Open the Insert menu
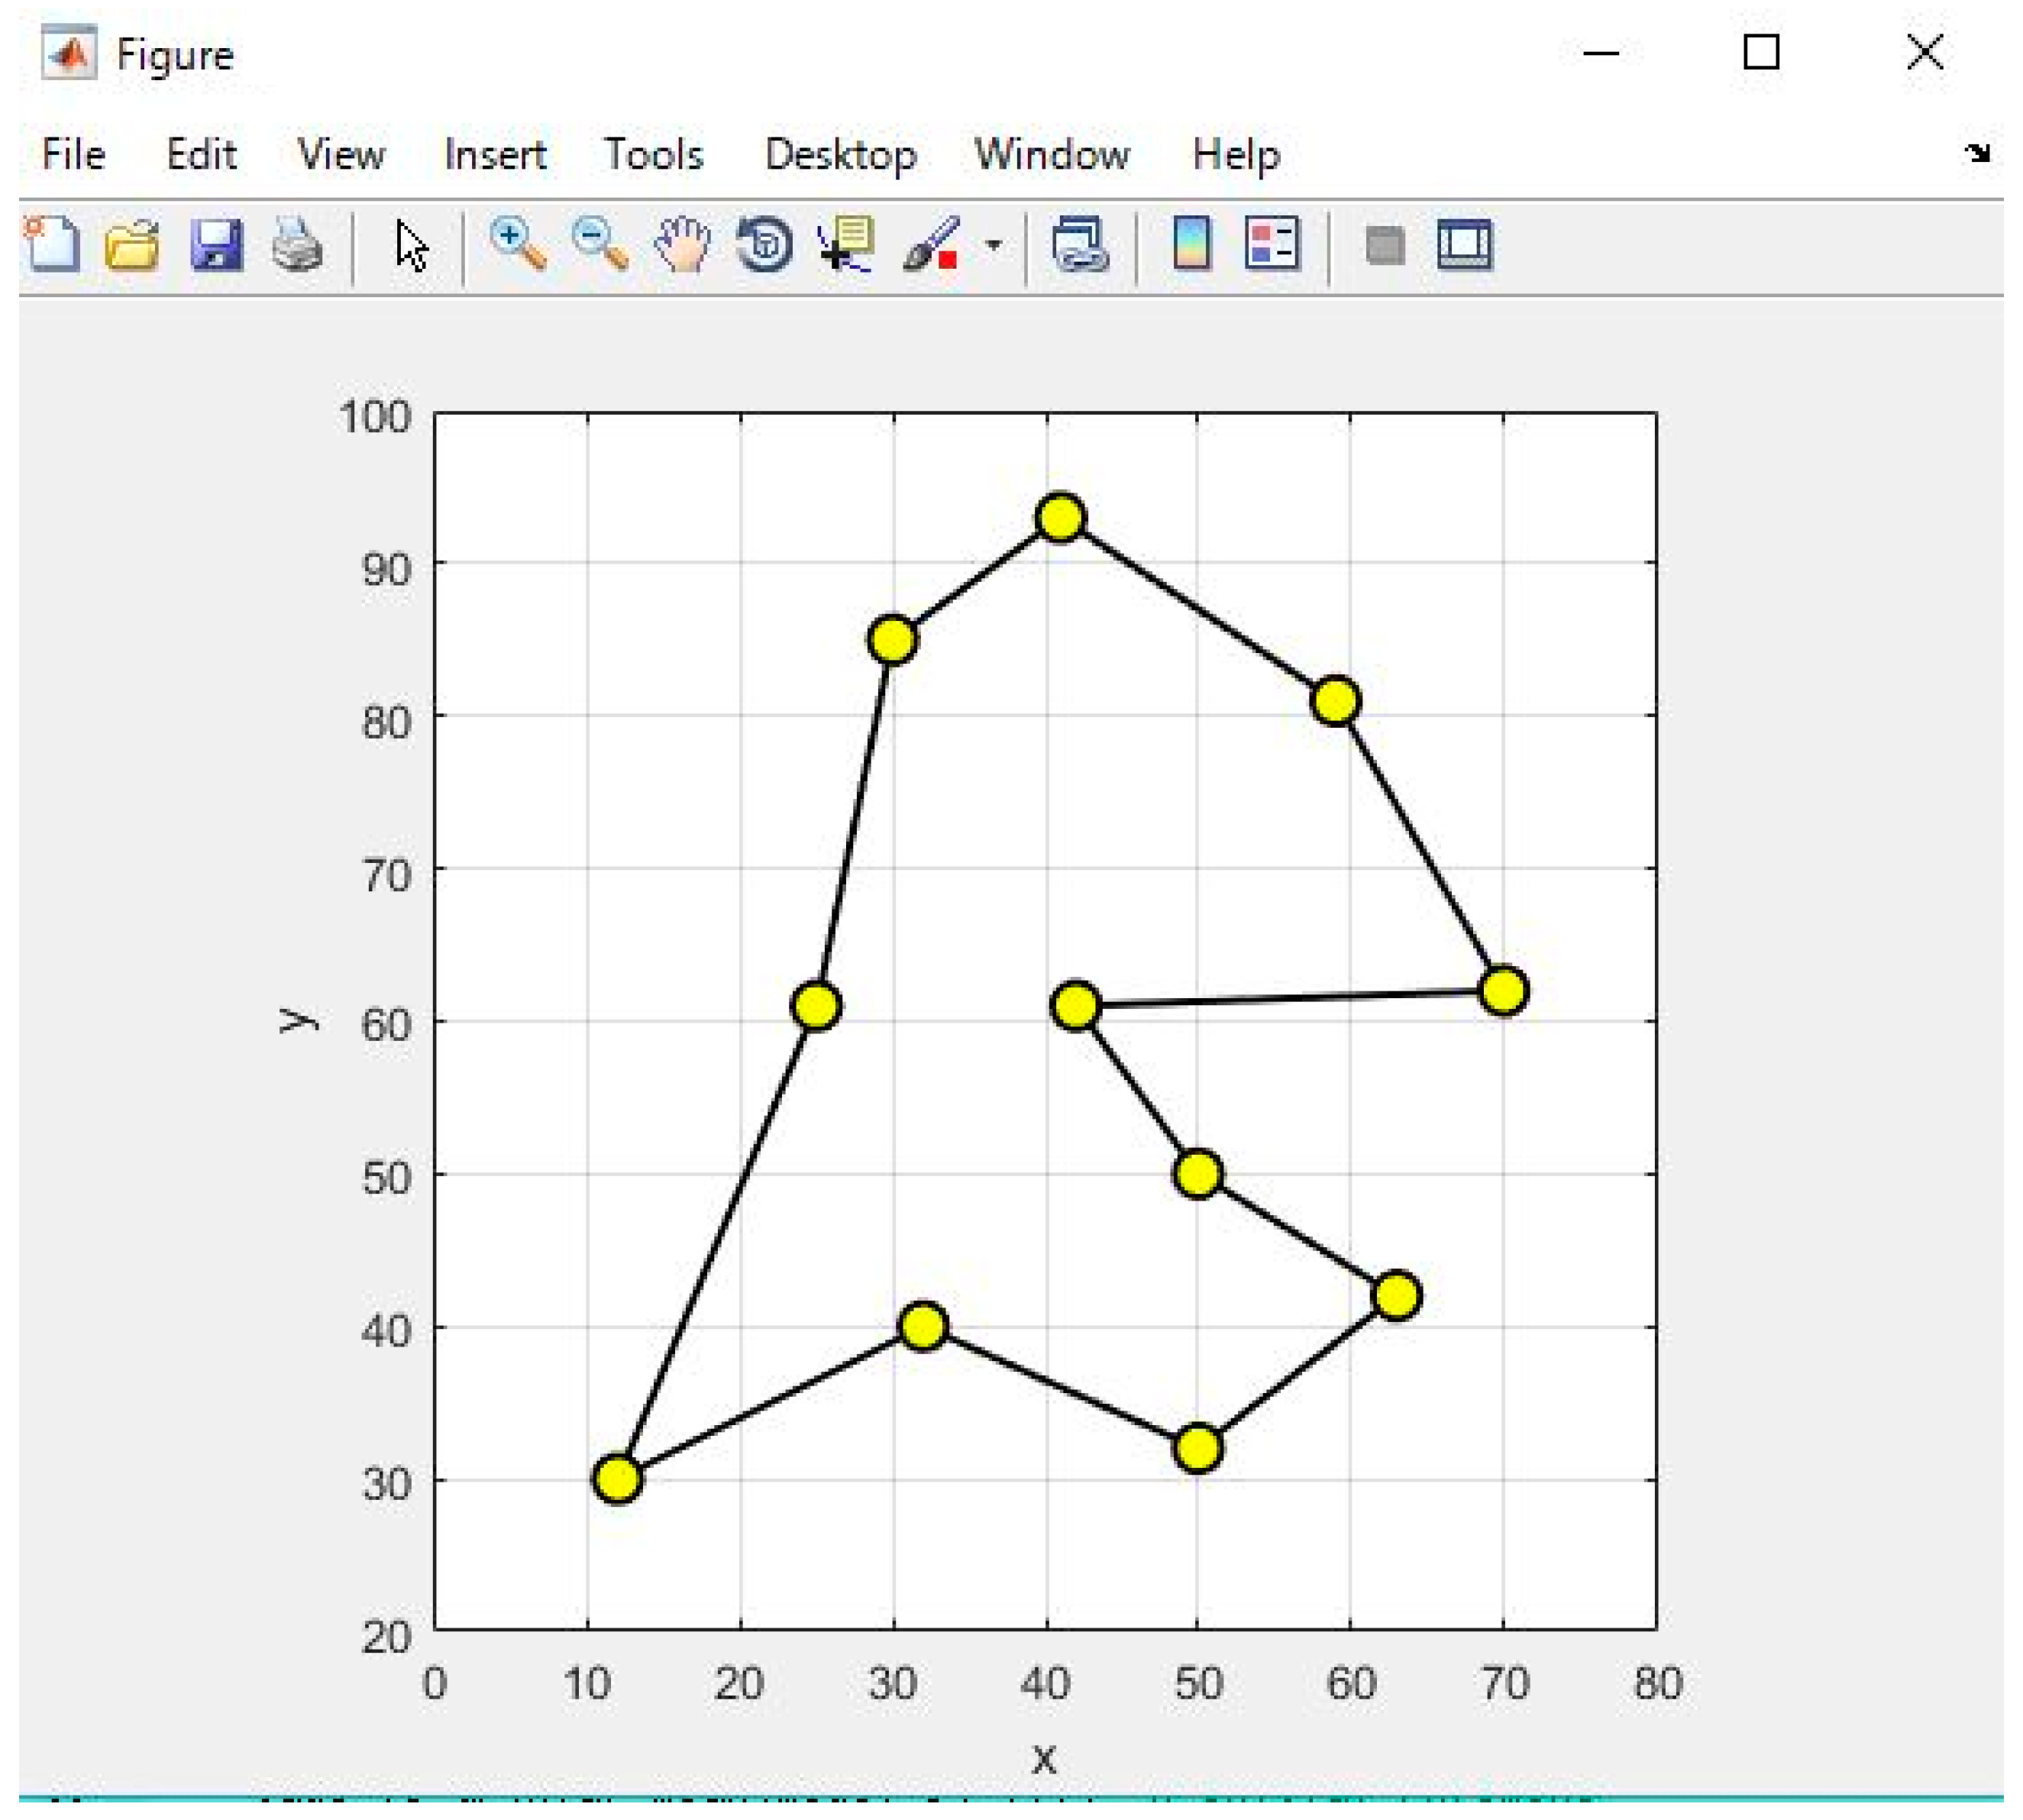2023x1820 pixels. 495,155
